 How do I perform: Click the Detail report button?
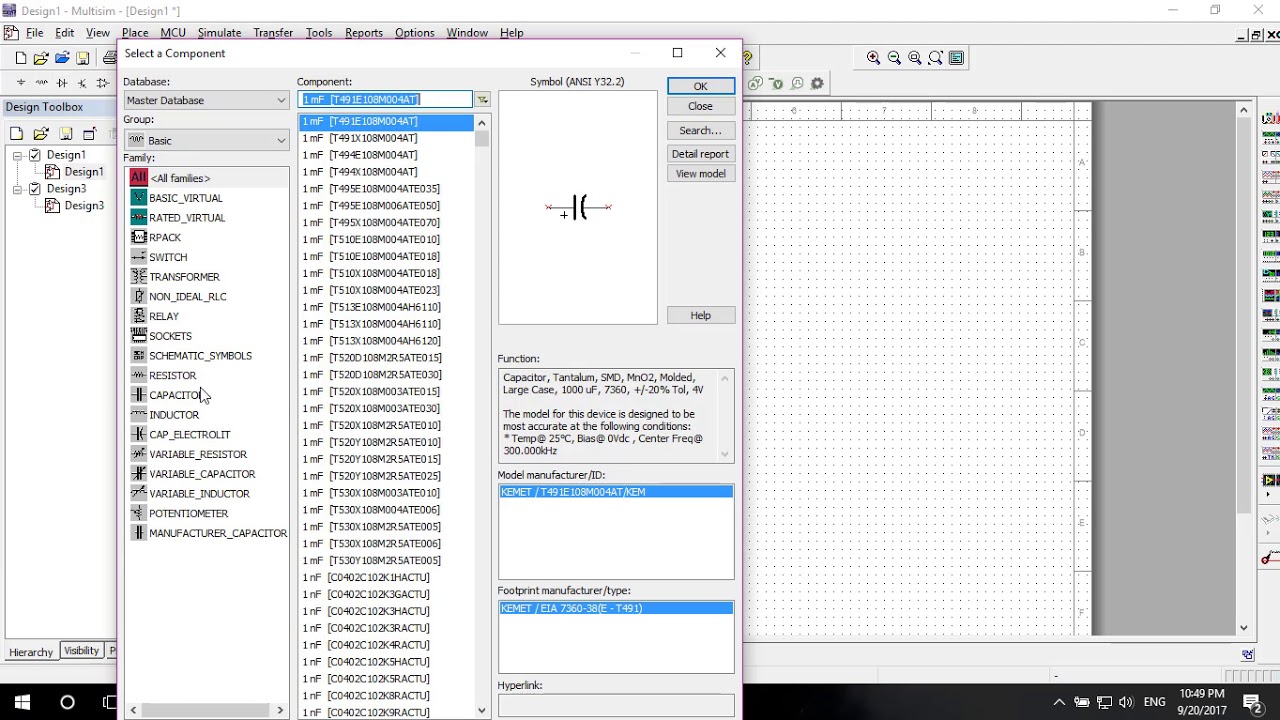point(700,154)
